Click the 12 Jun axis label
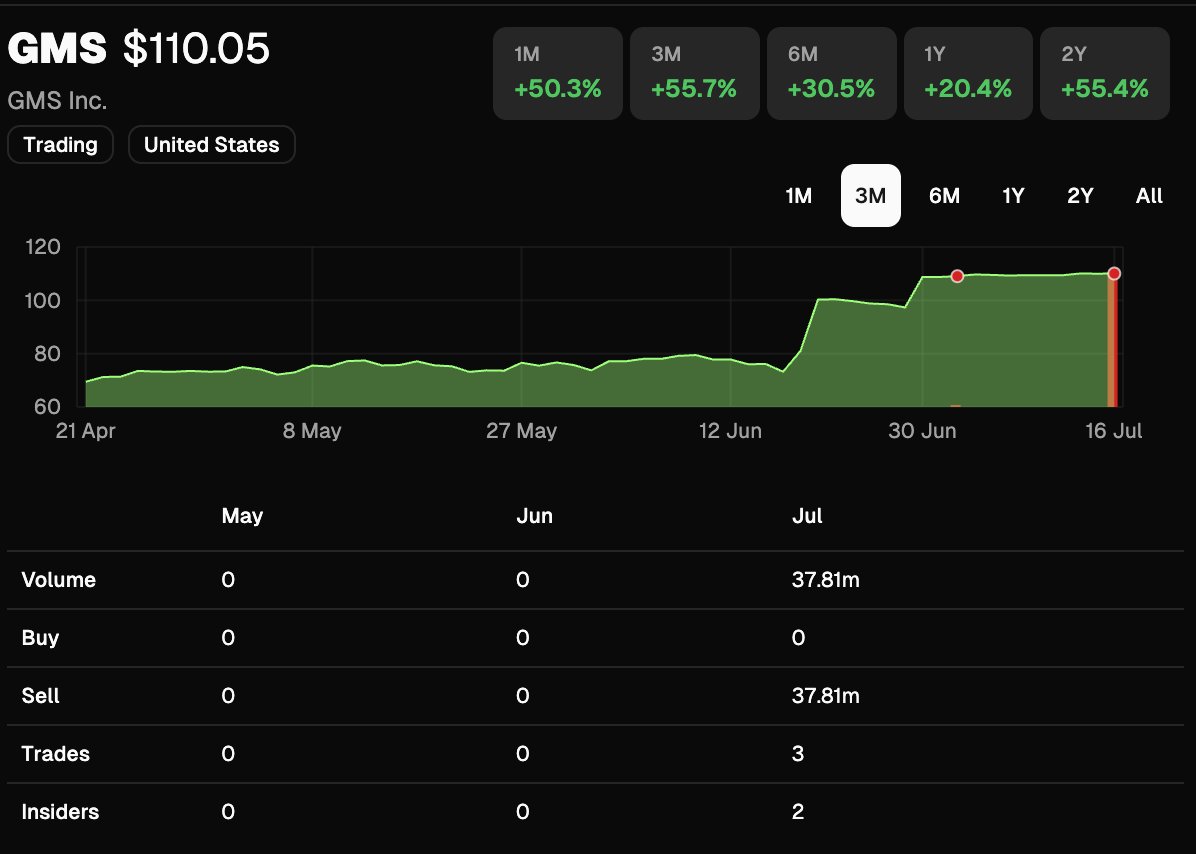 click(x=730, y=431)
